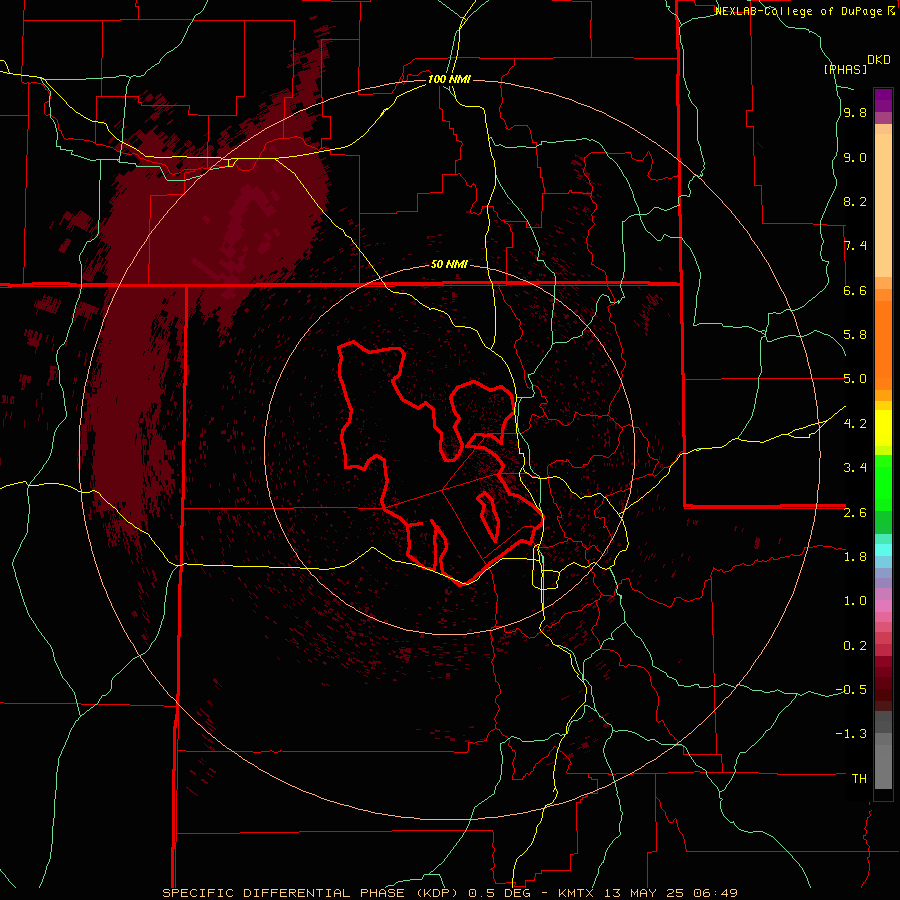
Task: Click the 9.8 scale value
Action: tap(855, 113)
